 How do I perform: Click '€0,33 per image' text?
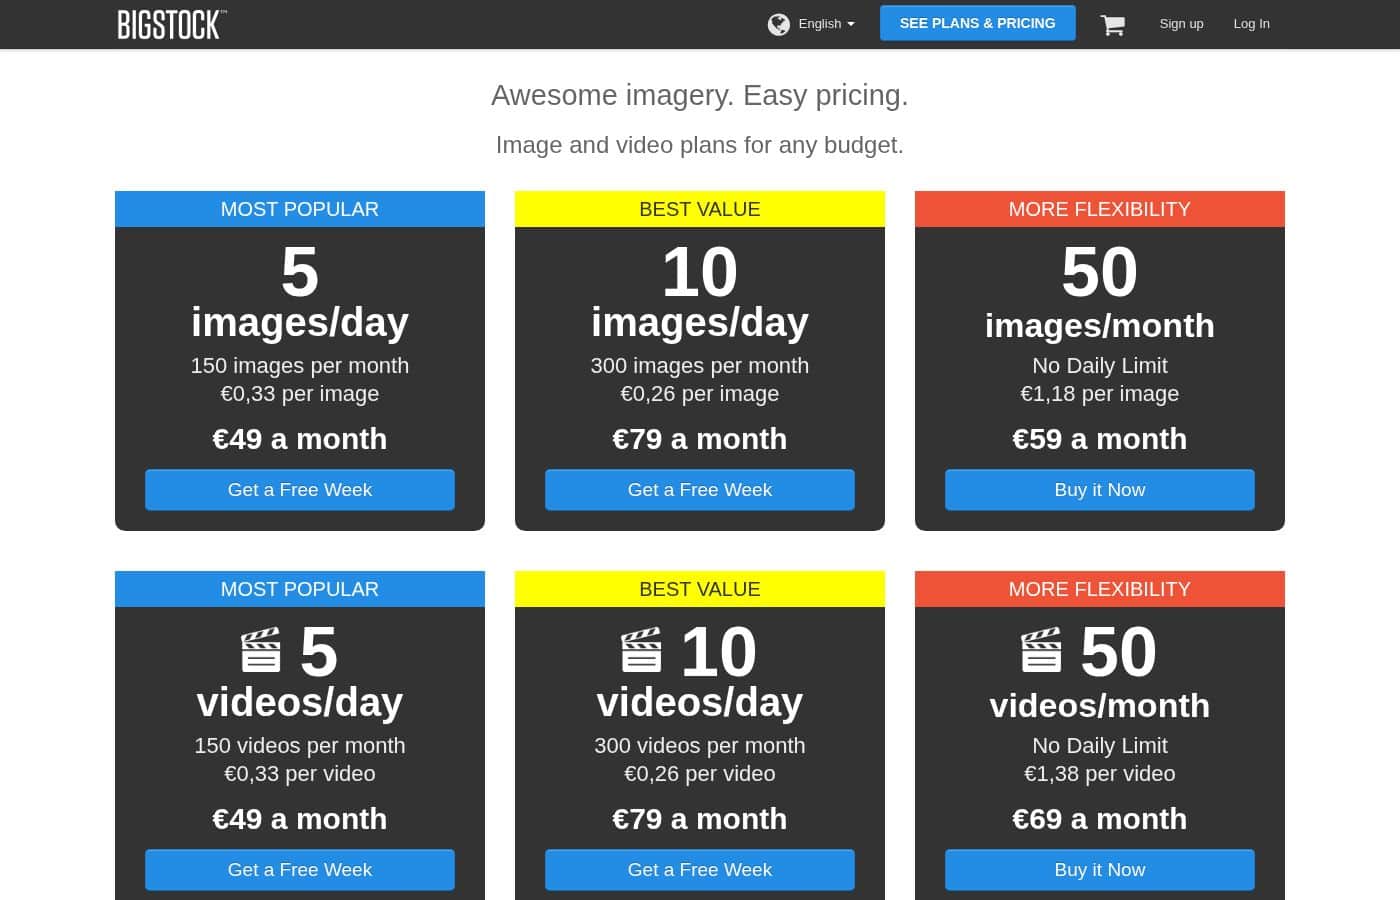[x=300, y=394]
